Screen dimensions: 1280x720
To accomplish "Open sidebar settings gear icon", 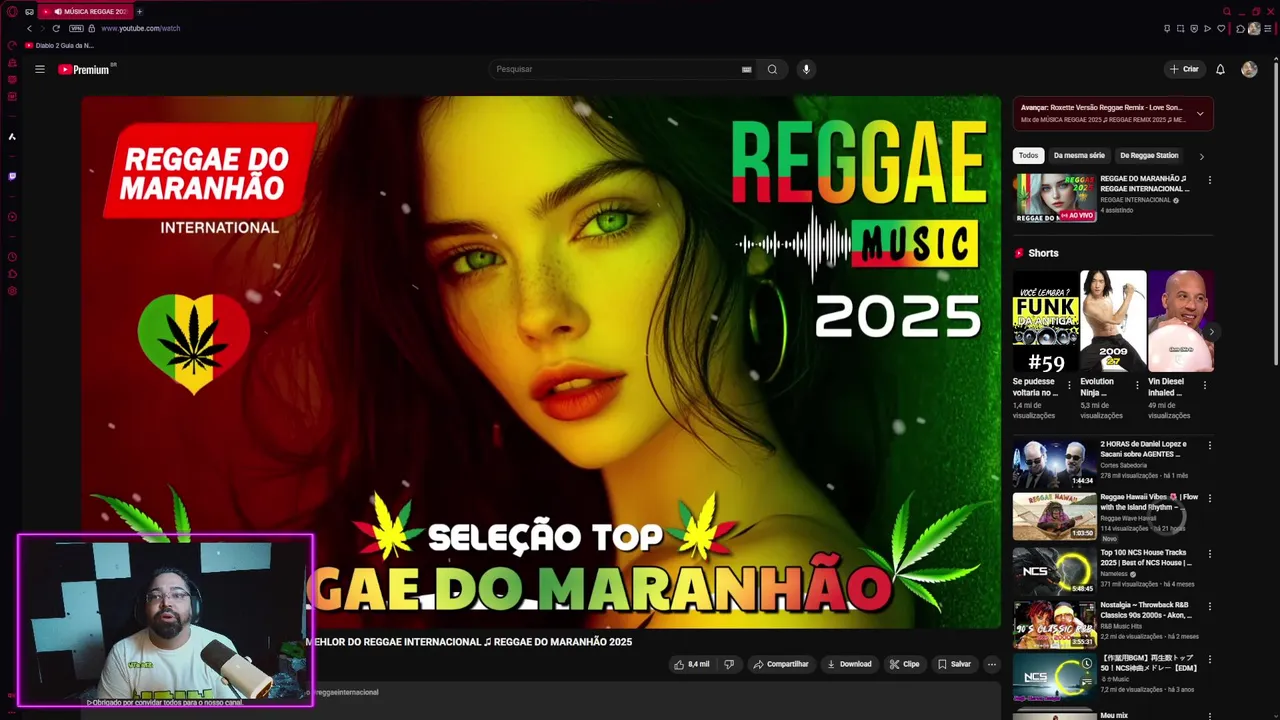I will 12,291.
